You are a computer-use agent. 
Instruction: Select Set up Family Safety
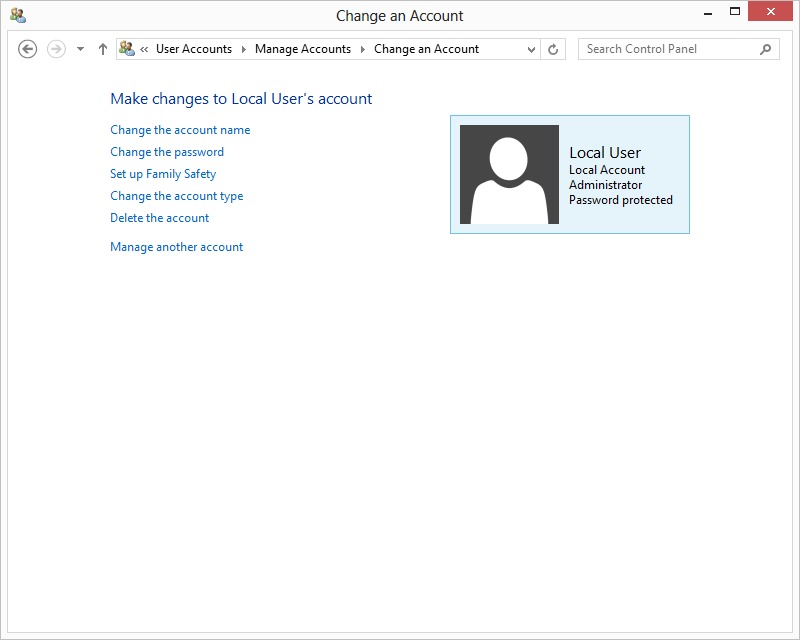click(x=163, y=174)
